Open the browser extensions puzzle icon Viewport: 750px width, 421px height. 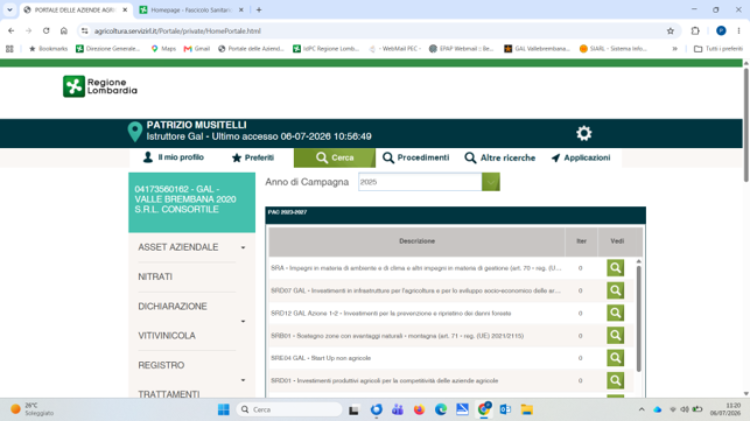(695, 31)
